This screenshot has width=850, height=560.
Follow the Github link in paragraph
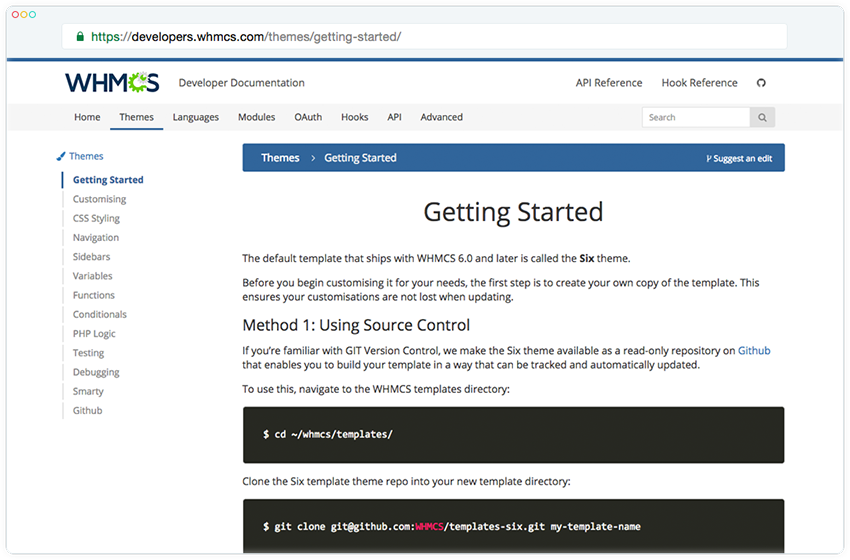pyautogui.click(x=754, y=351)
